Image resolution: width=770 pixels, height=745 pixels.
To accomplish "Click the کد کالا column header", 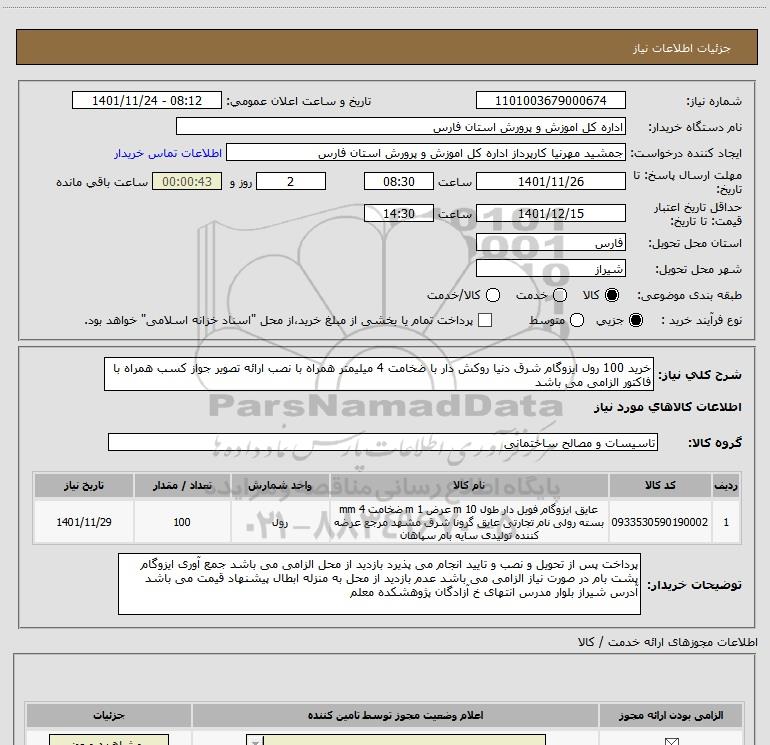I will click(660, 485).
